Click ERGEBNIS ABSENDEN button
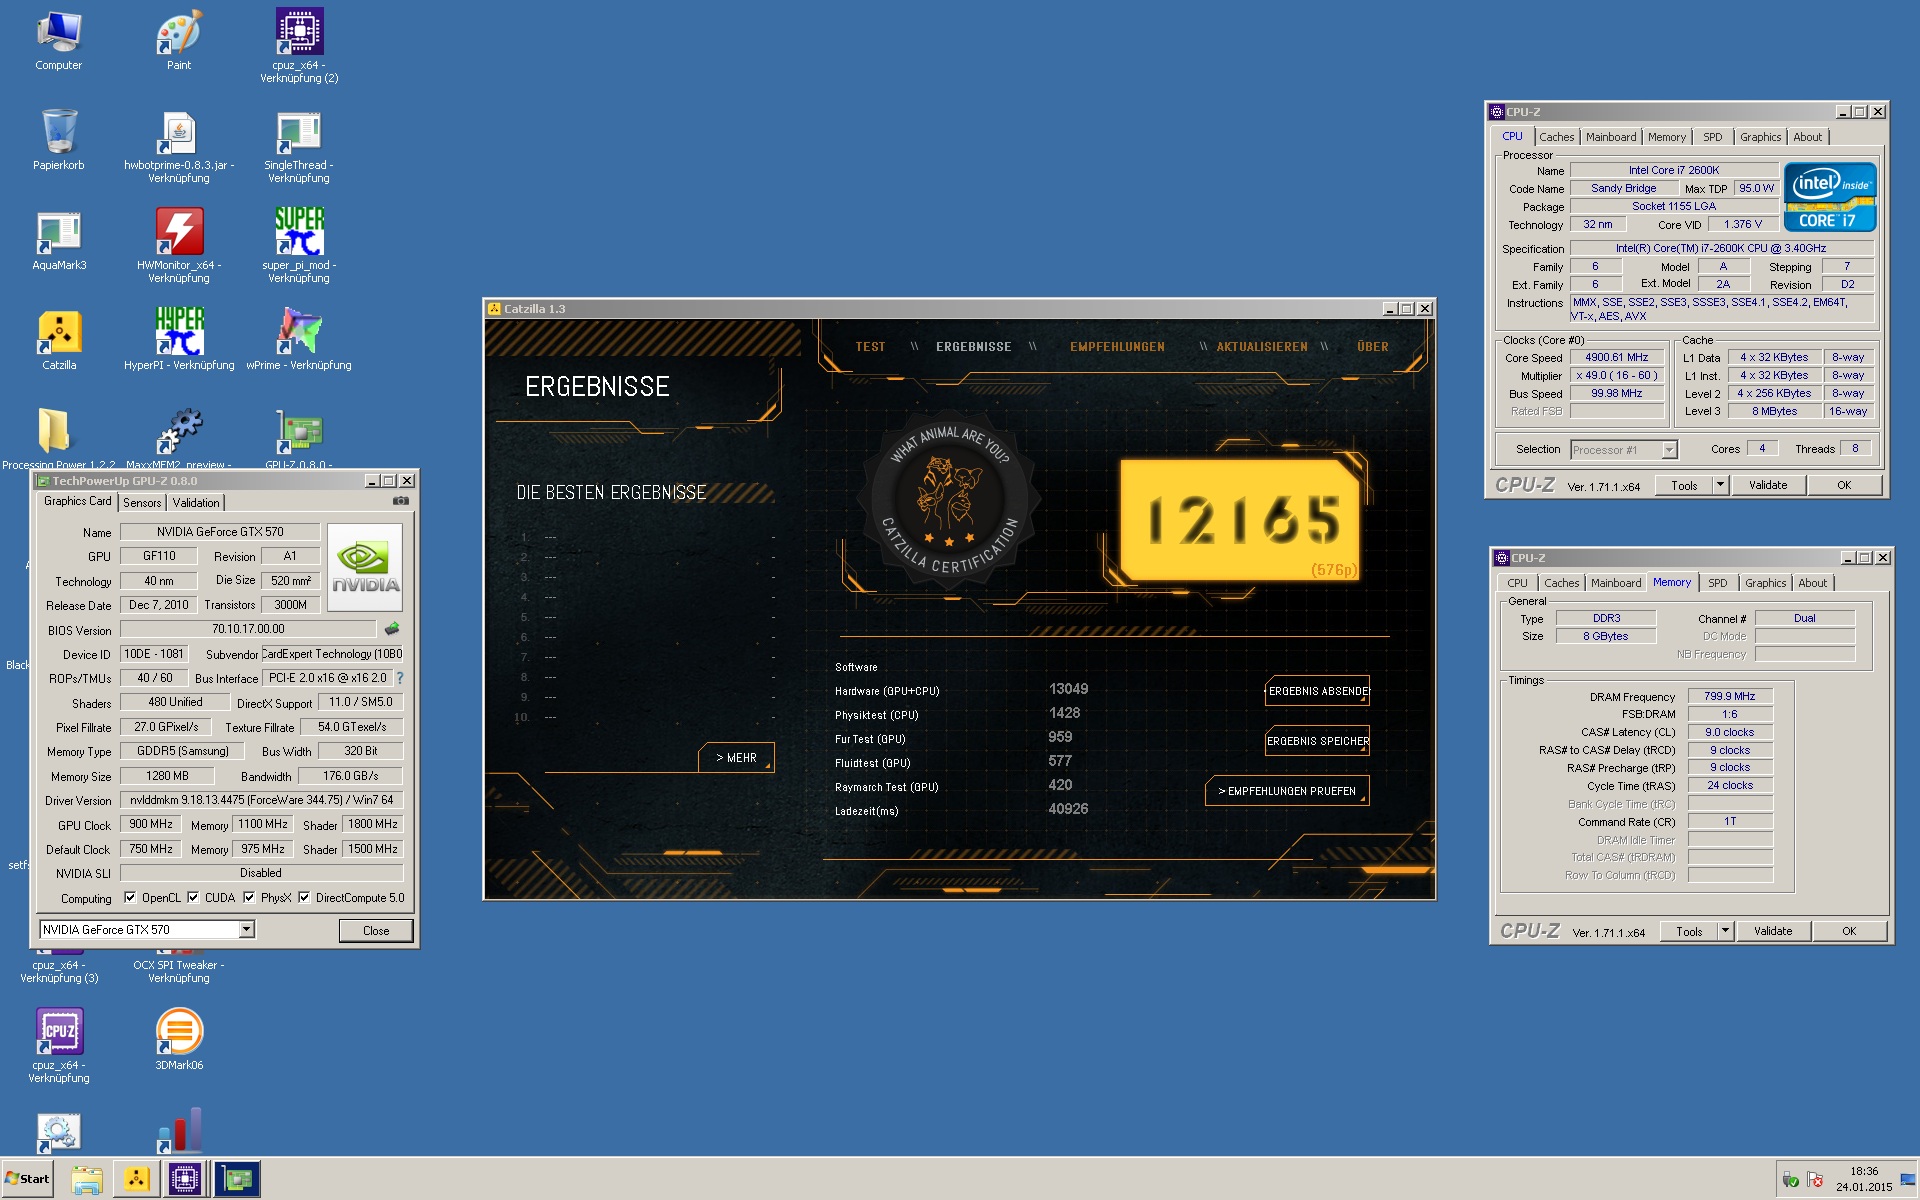The height and width of the screenshot is (1200, 1920). [x=1318, y=691]
